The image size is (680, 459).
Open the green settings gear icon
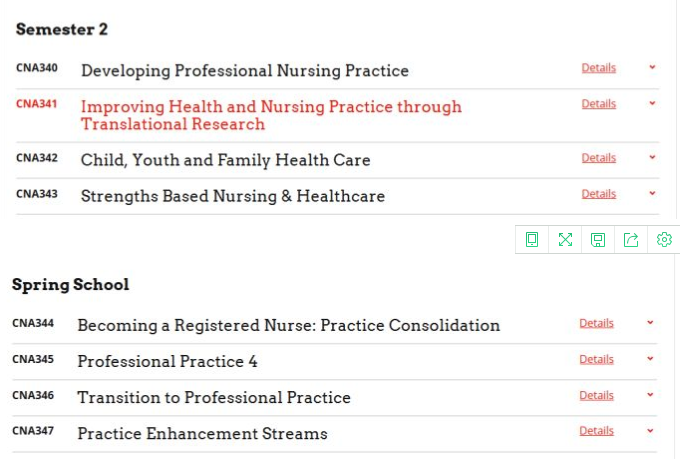[x=664, y=239]
